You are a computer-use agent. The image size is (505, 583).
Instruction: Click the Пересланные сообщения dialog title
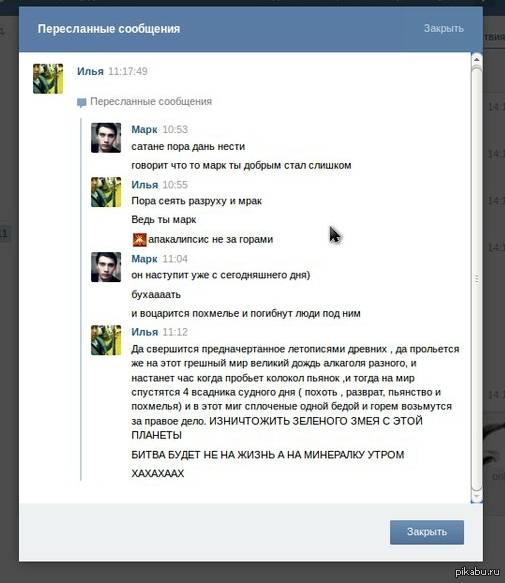pos(109,29)
